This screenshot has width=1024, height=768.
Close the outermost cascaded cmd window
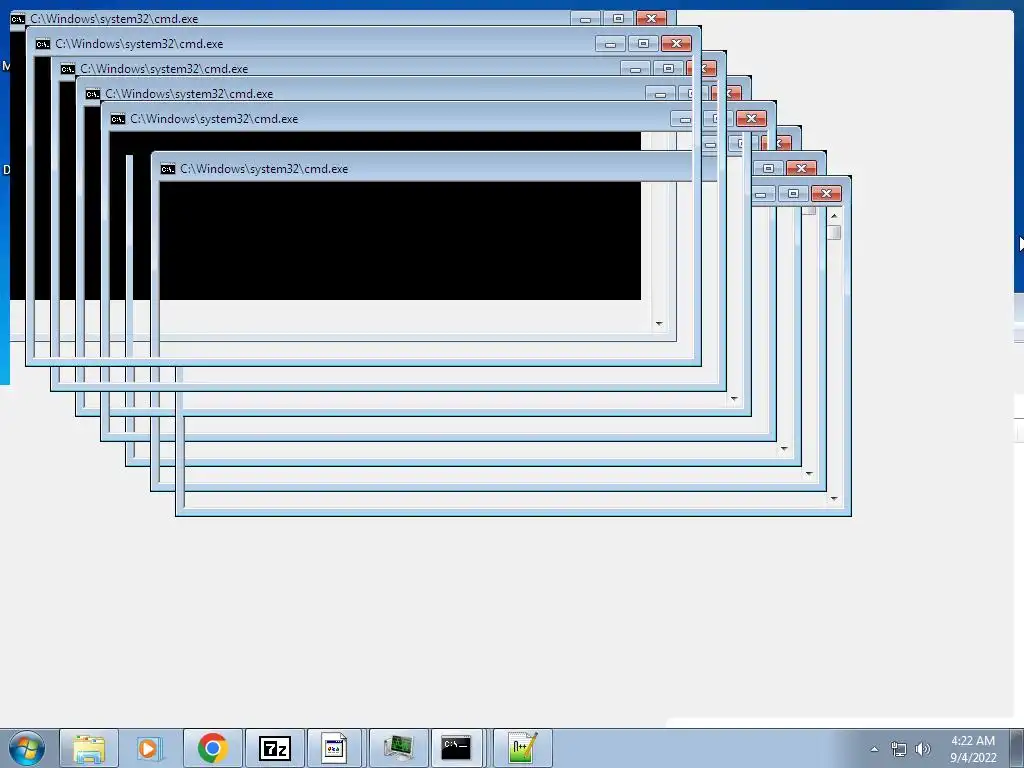point(826,193)
